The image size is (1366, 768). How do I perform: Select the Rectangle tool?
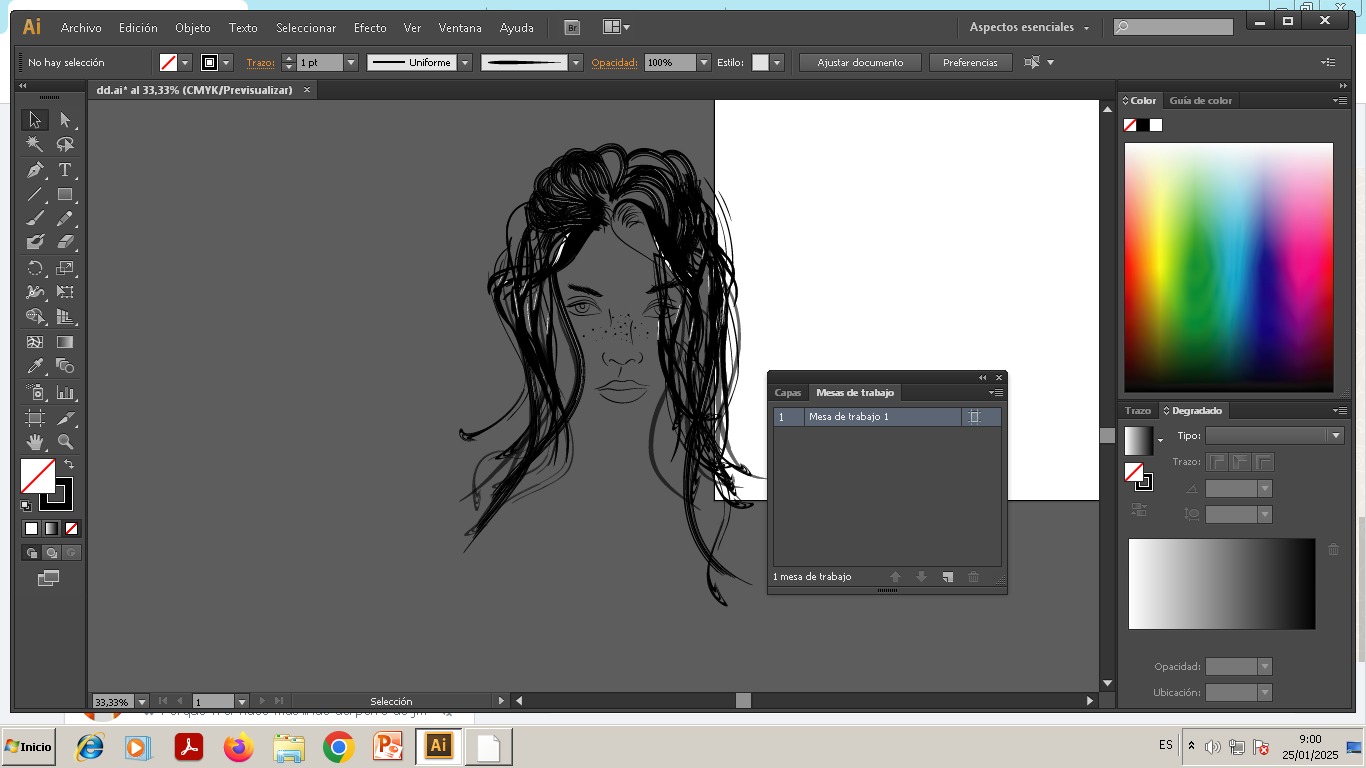point(65,194)
